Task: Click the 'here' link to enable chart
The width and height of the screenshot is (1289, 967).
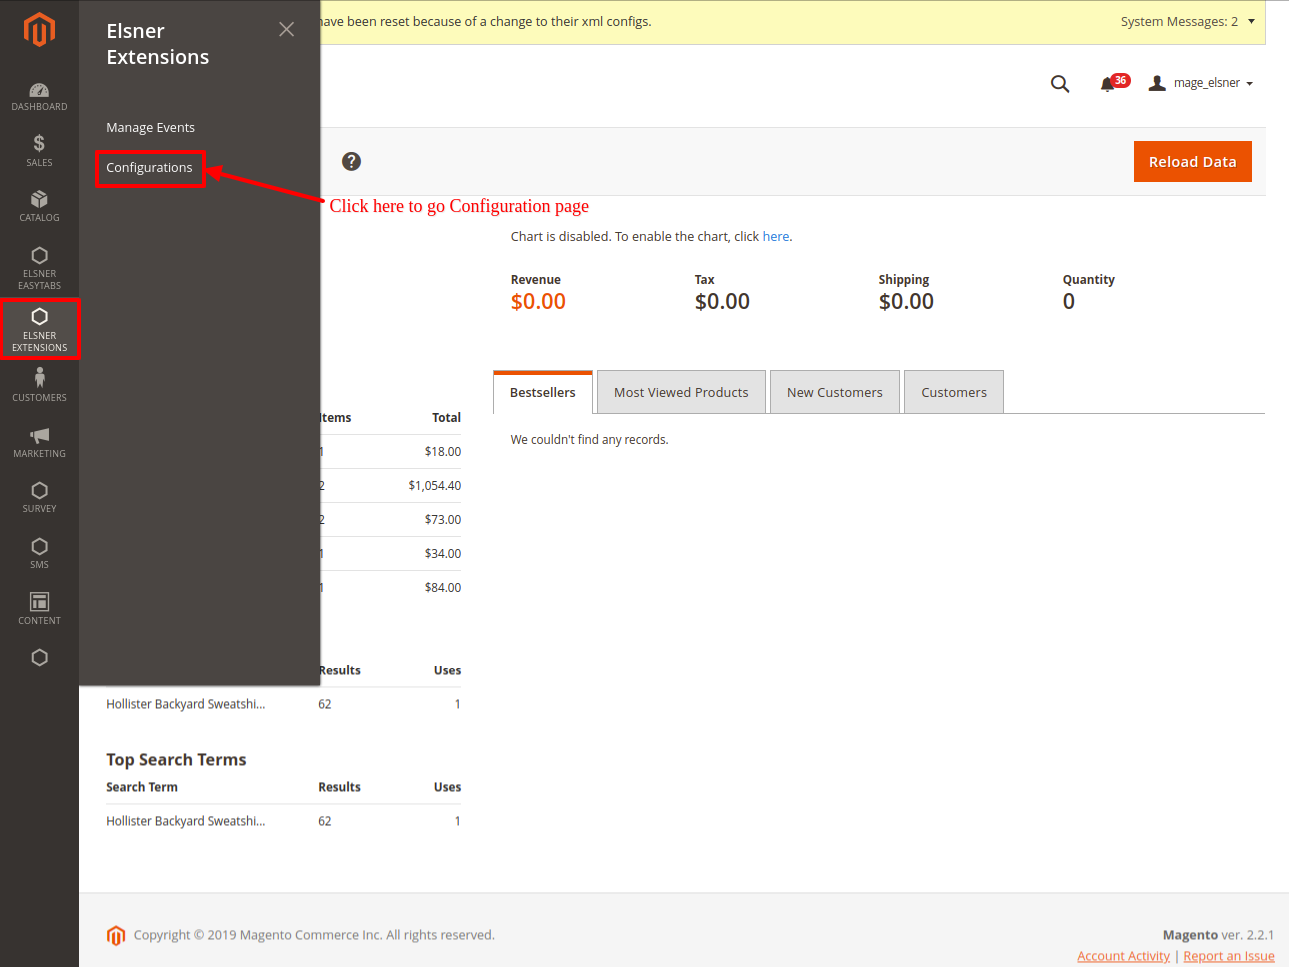Action: [x=775, y=237]
